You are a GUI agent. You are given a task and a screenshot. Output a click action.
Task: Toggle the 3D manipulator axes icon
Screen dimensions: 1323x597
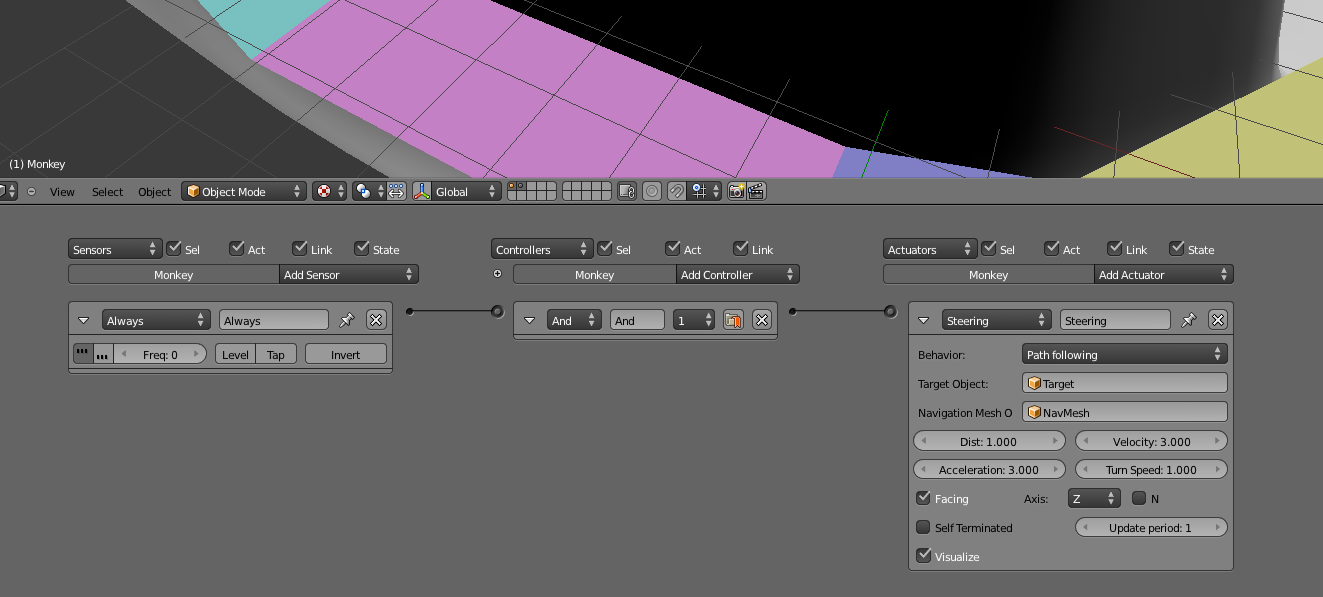[x=421, y=191]
